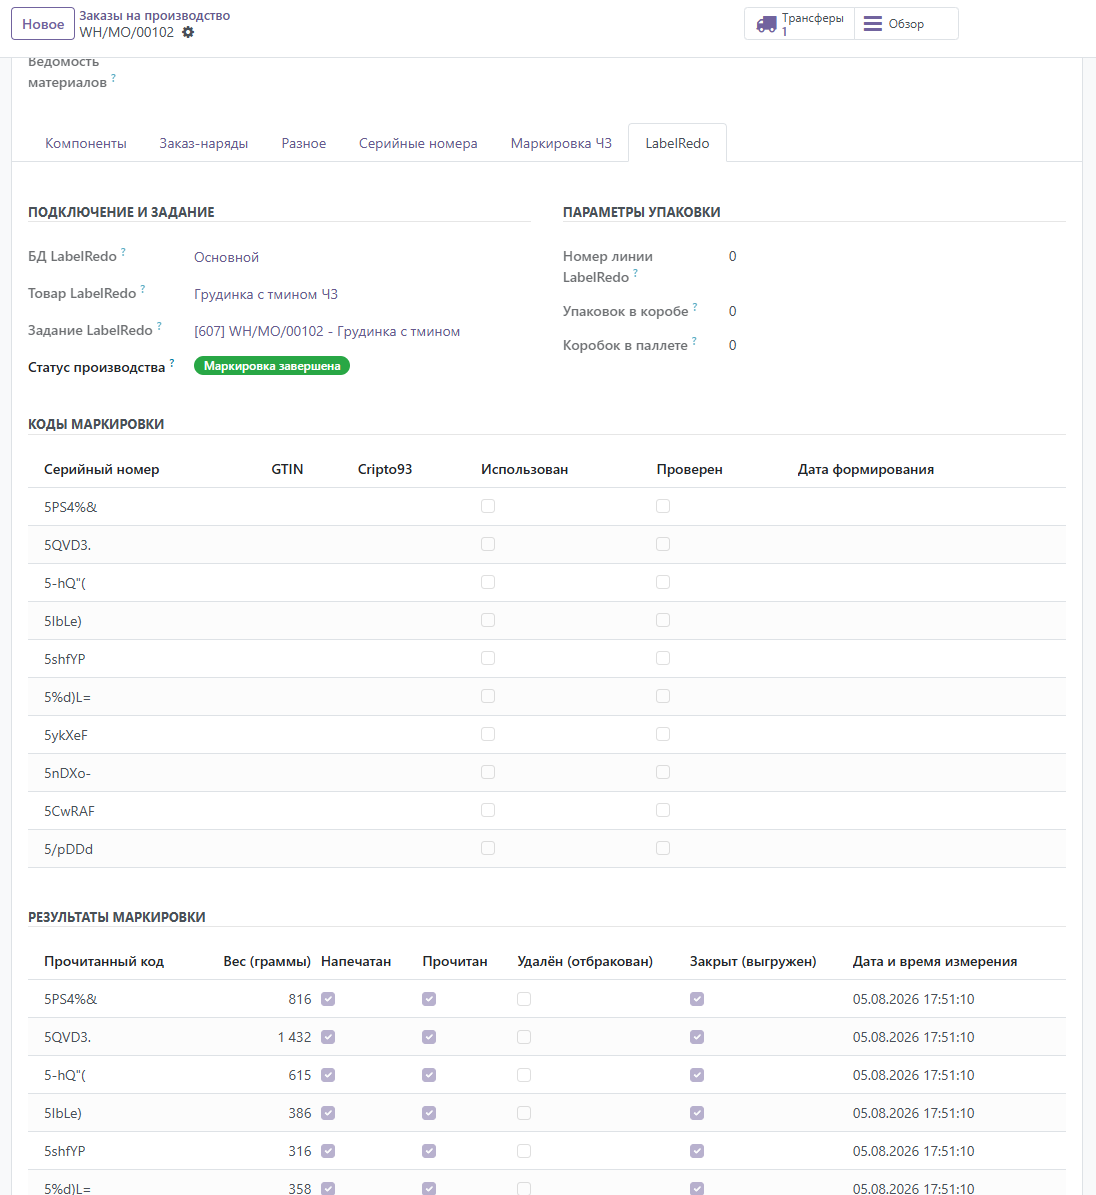Switch to the Компоненты tab
The image size is (1096, 1195).
coord(86,143)
